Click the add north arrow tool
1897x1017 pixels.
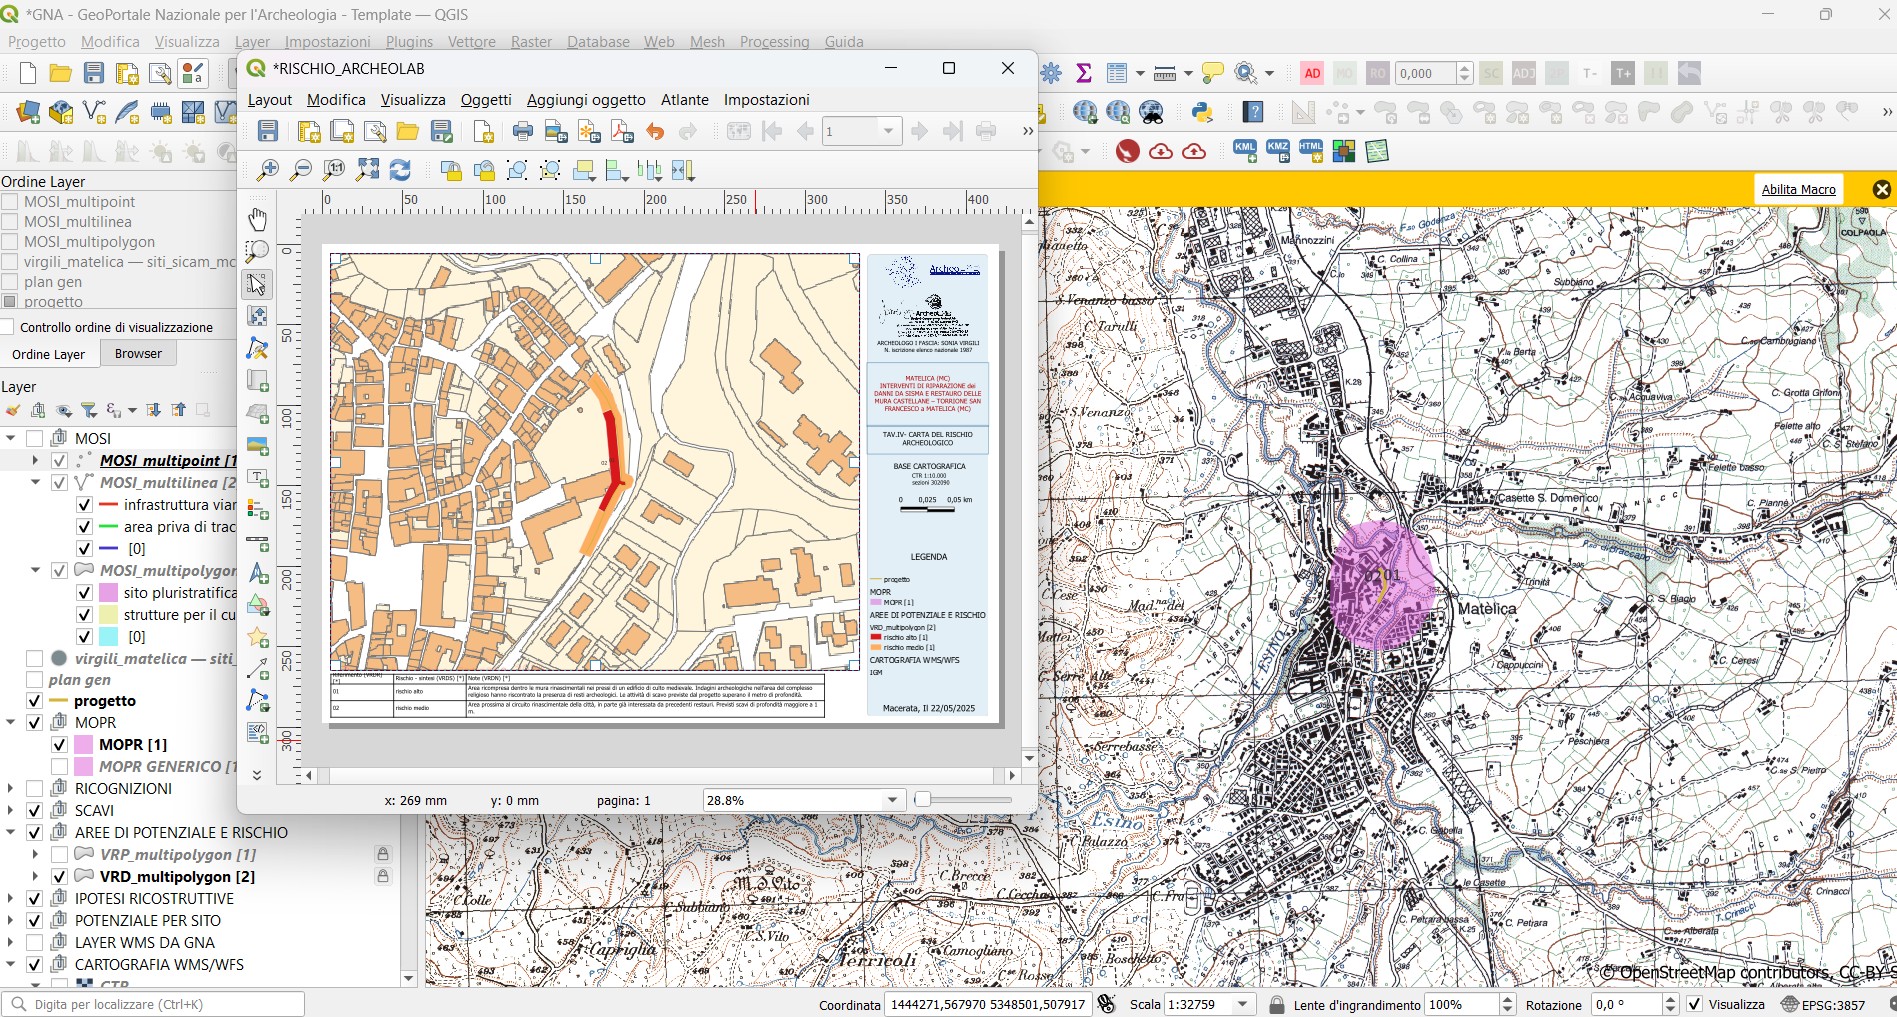coord(257,573)
